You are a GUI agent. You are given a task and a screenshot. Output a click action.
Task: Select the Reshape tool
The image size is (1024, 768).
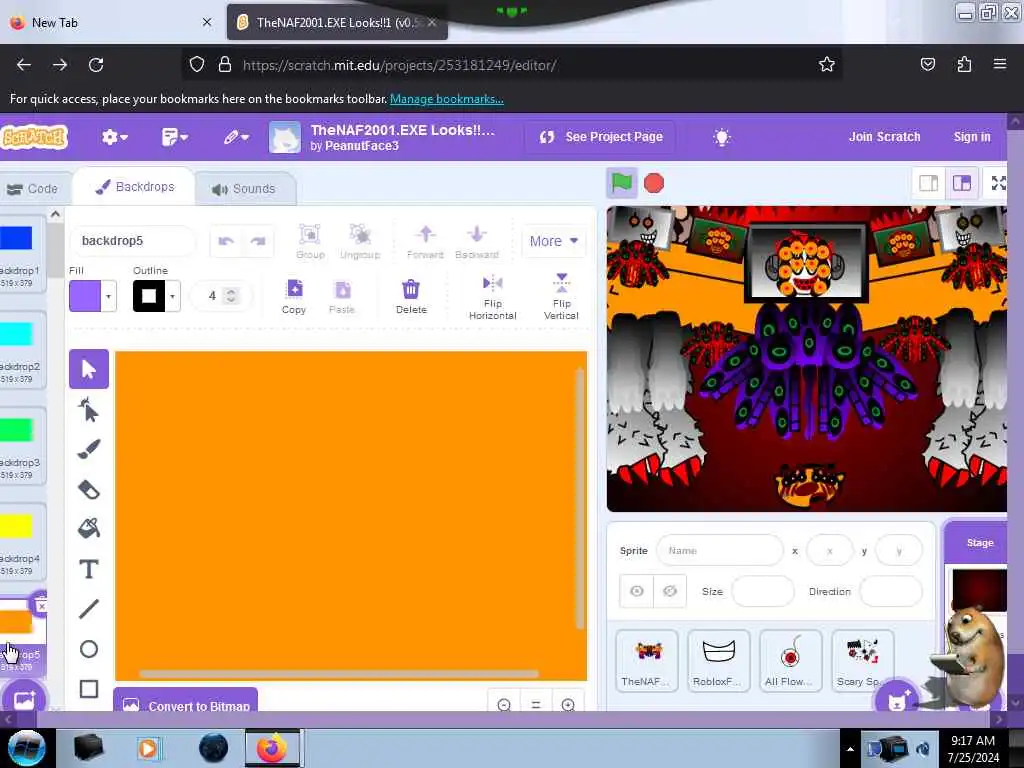[x=89, y=410]
